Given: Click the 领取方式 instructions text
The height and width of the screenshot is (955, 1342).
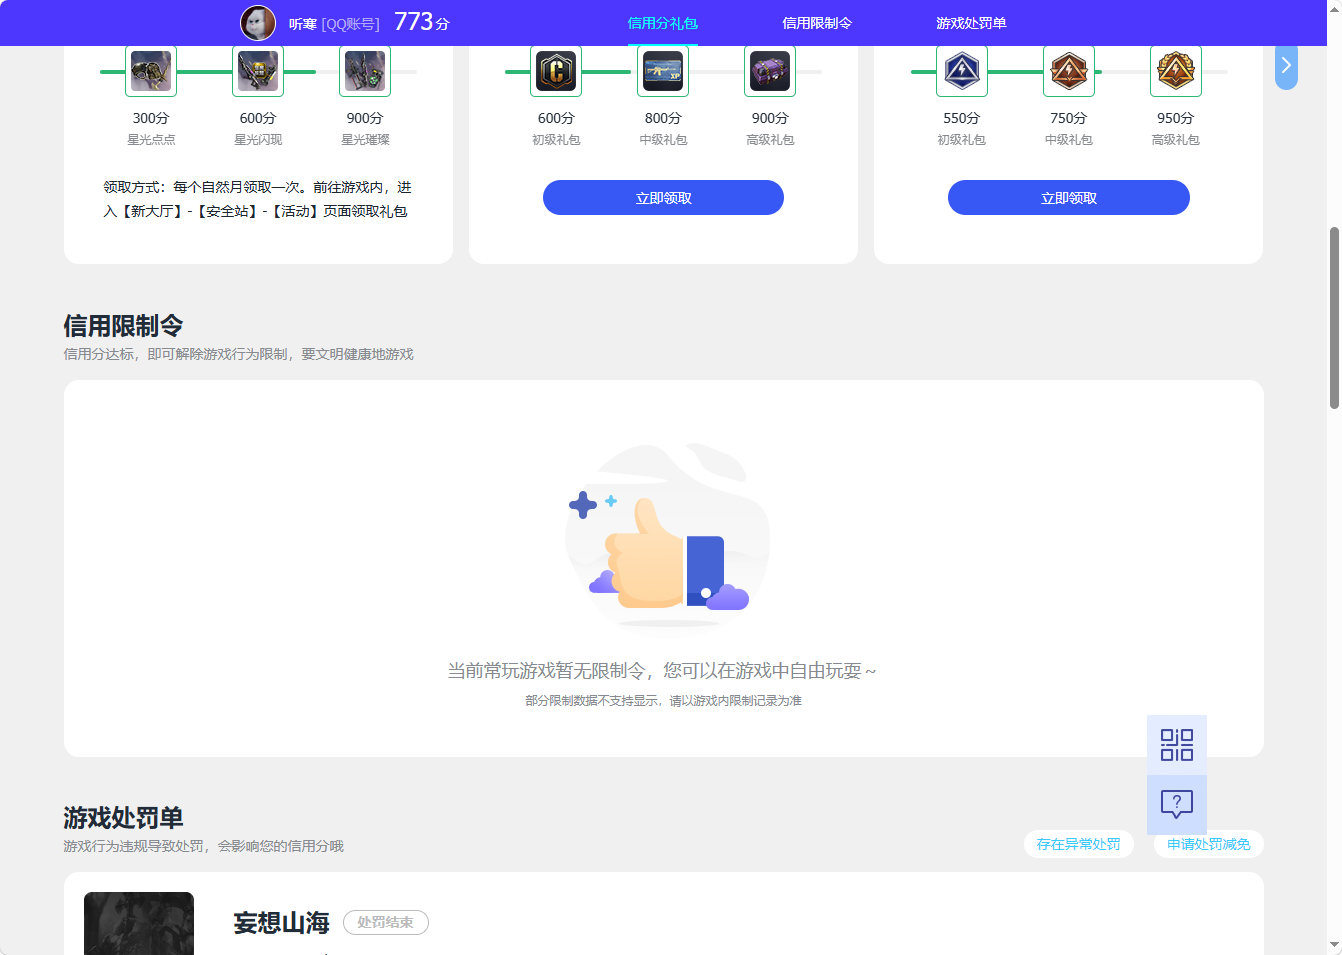Looking at the screenshot, I should coord(257,199).
